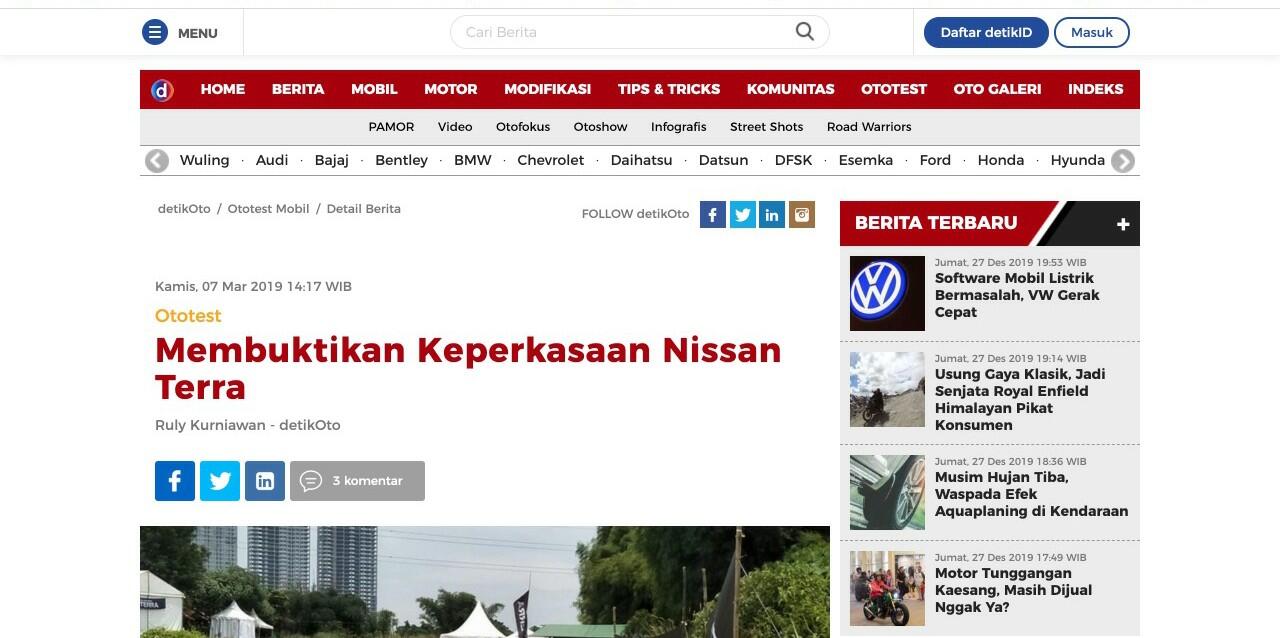Read 'Software Mobil Listrik Bermasalah' headline
1280x638 pixels.
click(x=1017, y=295)
